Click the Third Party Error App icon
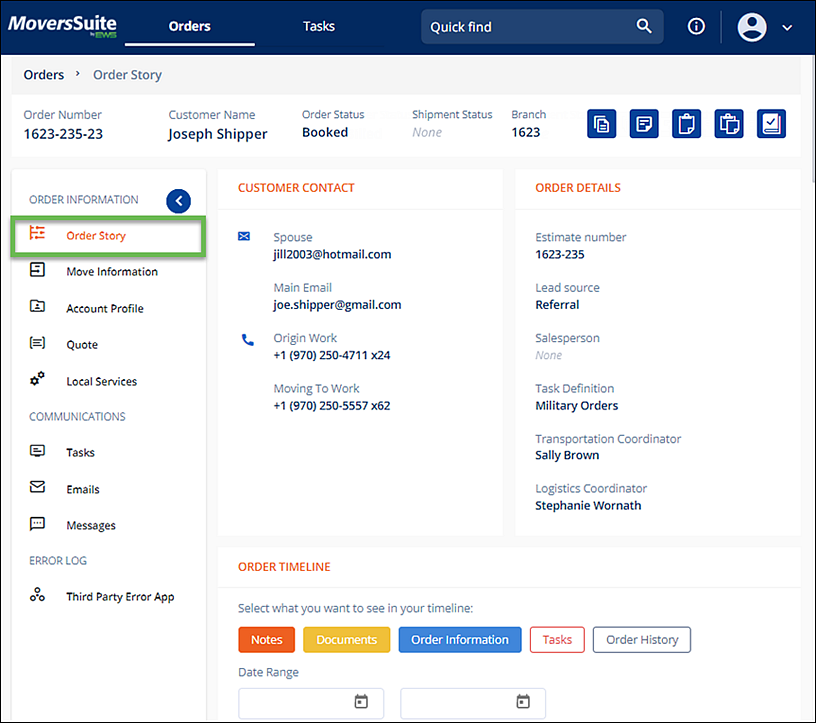This screenshot has width=816, height=723. (x=36, y=596)
